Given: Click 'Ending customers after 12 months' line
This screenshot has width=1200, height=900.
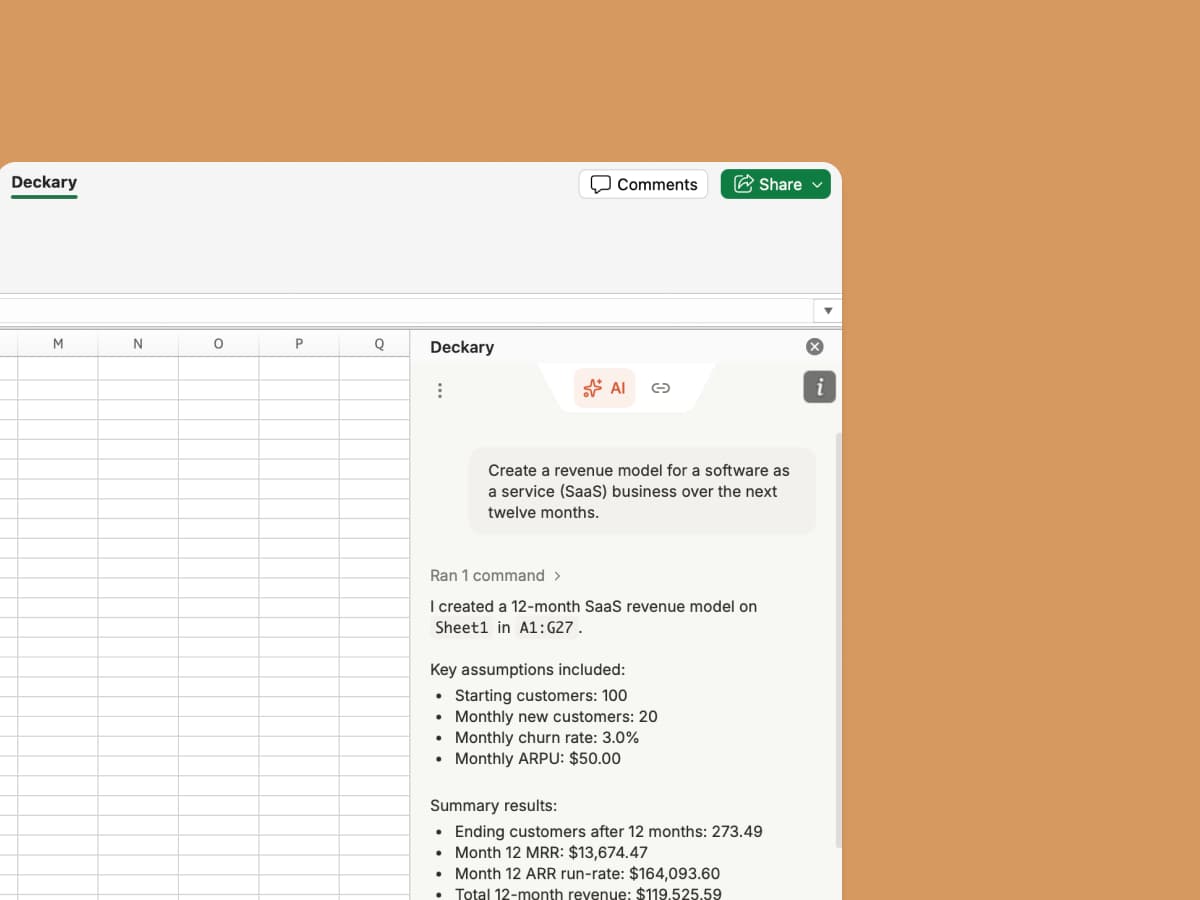Looking at the screenshot, I should pos(609,831).
